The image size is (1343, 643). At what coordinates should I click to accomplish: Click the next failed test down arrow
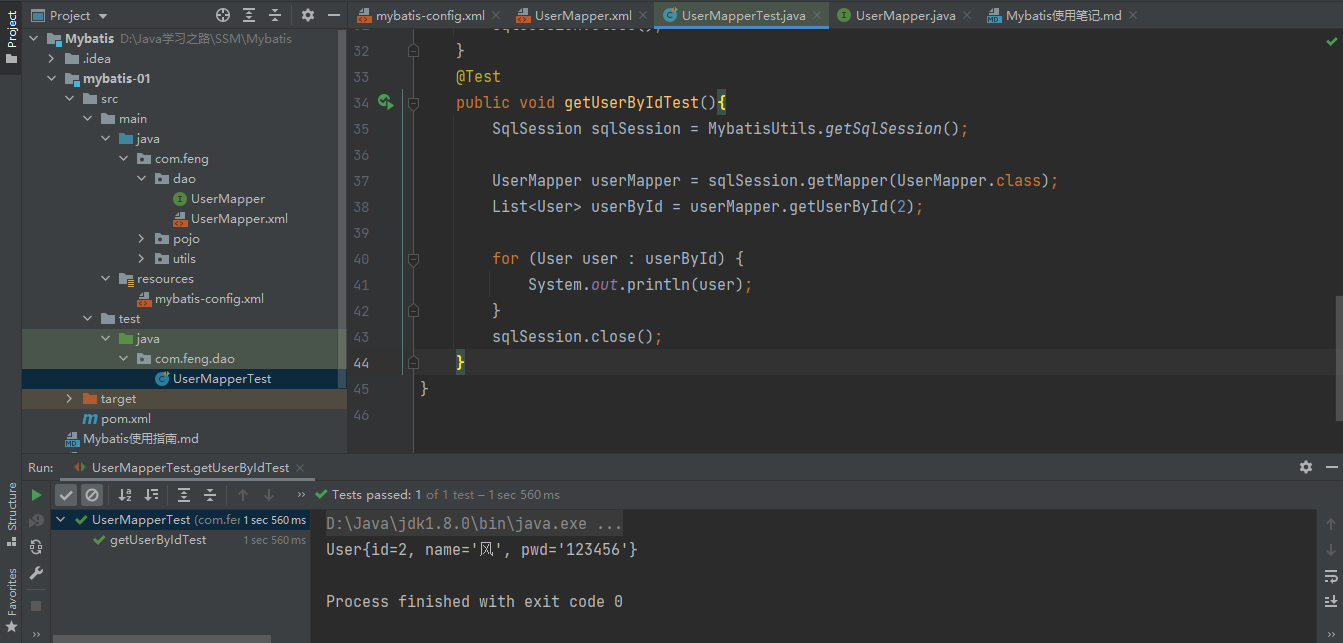[269, 494]
